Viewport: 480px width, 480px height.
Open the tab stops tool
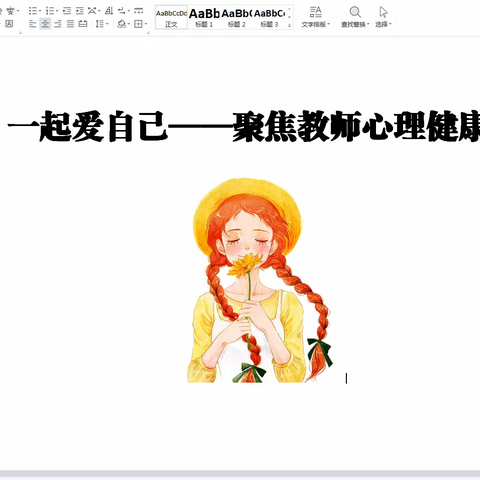[138, 11]
